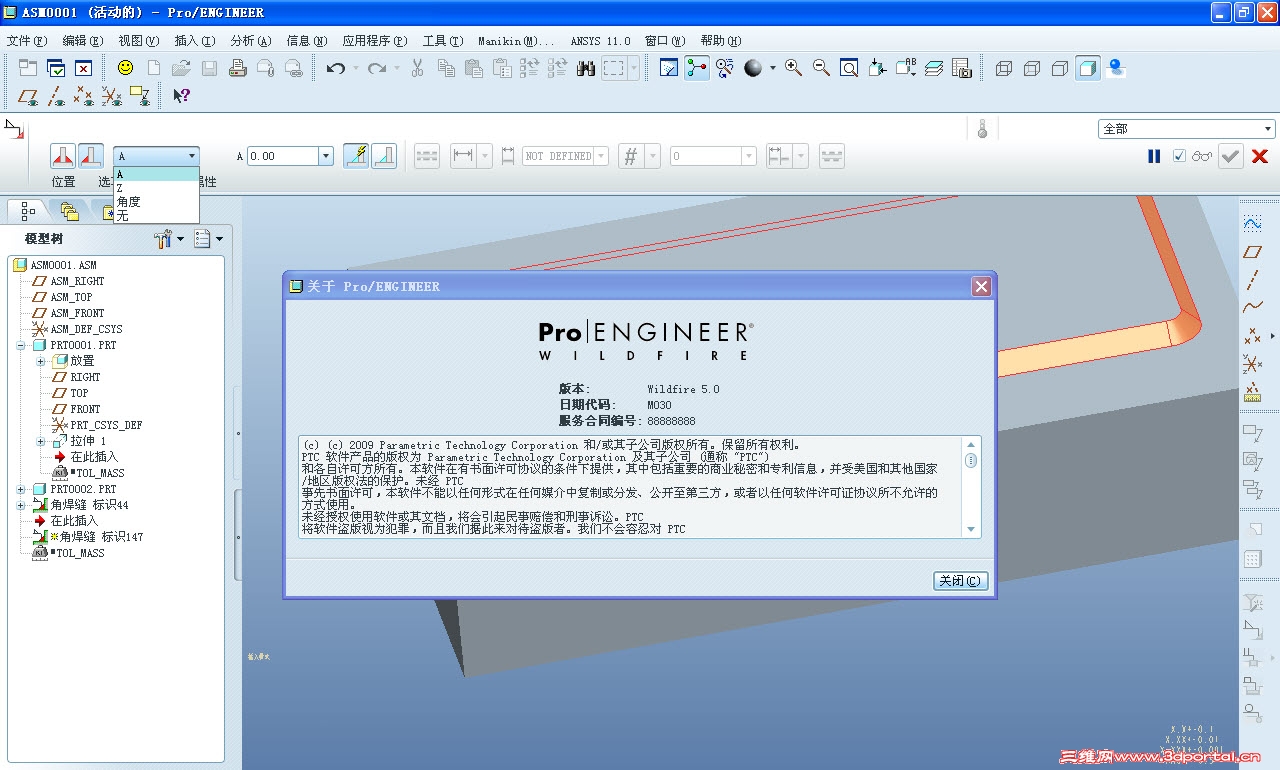
Task: Click the datum curve icon in right toolbar
Action: tap(1252, 308)
